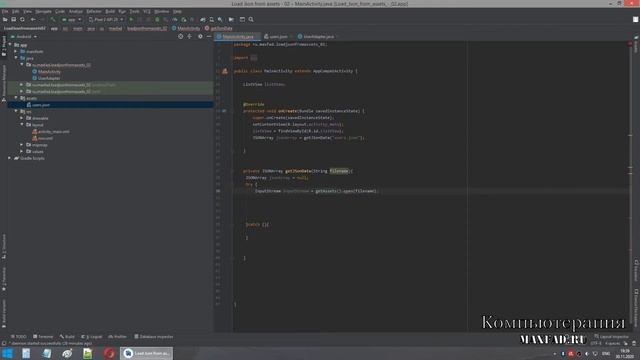The width and height of the screenshot is (640, 360).
Task: Click the Debug app bug icon
Action: tap(157, 19)
